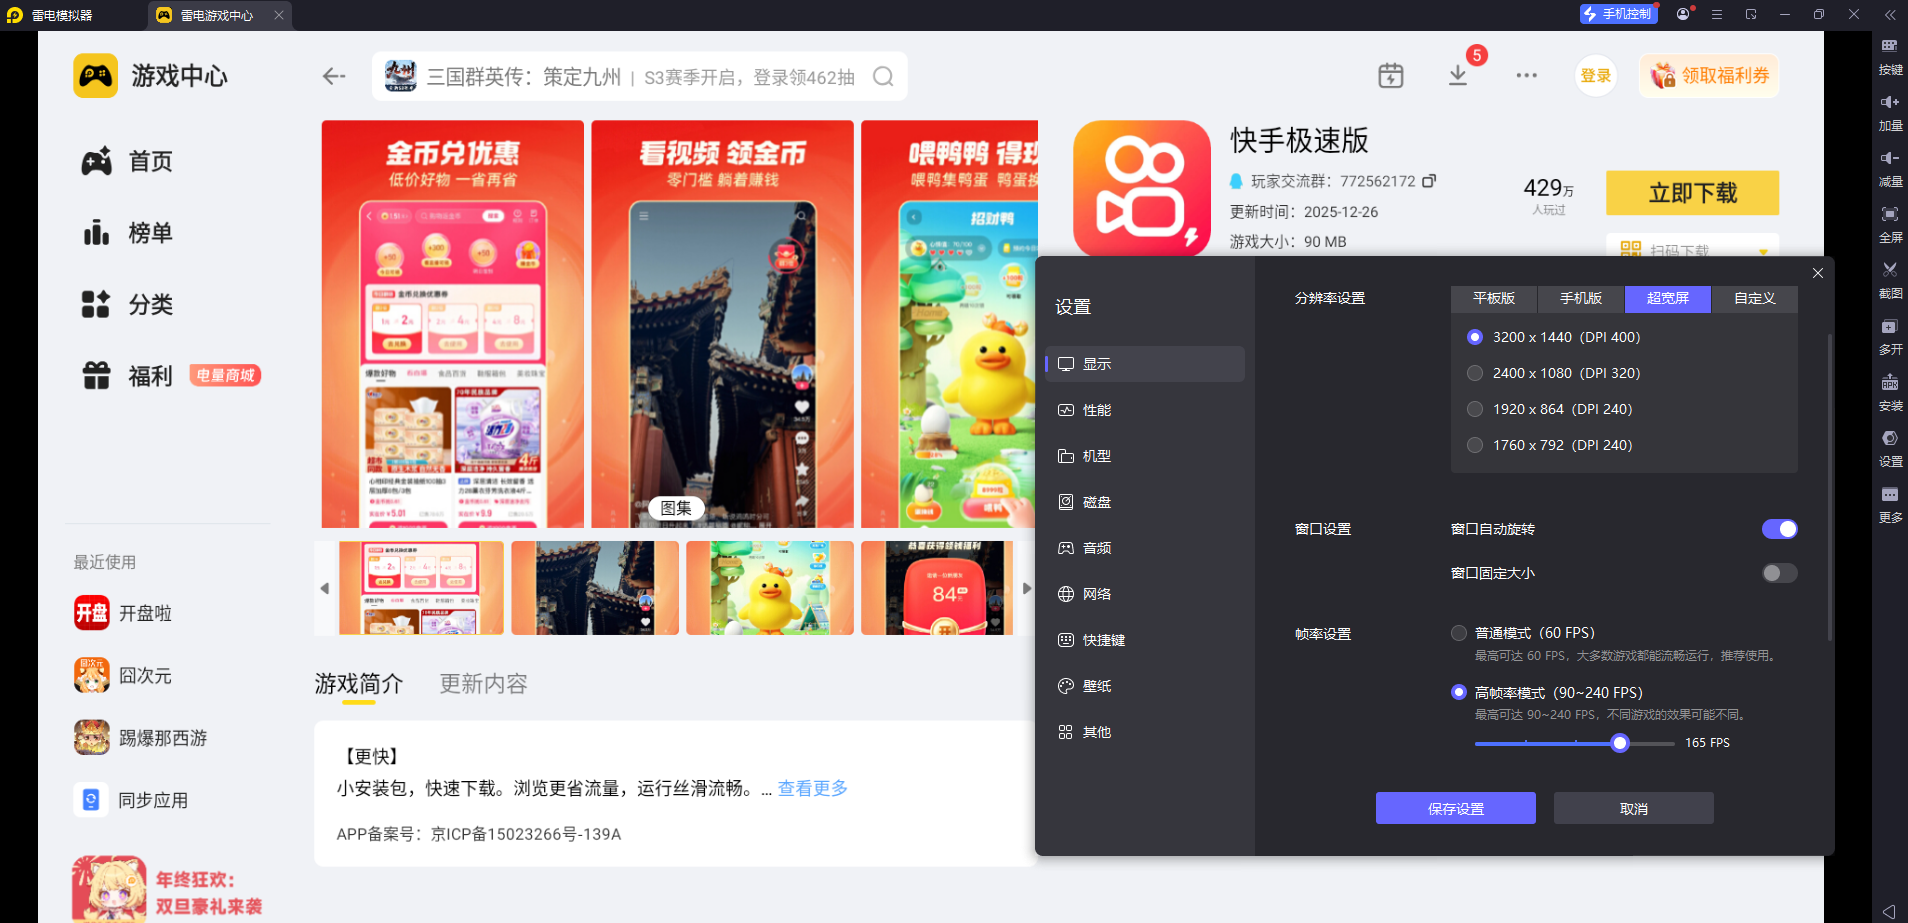Disable the 窗口自动旋转 switch
This screenshot has width=1908, height=923.
click(1779, 529)
